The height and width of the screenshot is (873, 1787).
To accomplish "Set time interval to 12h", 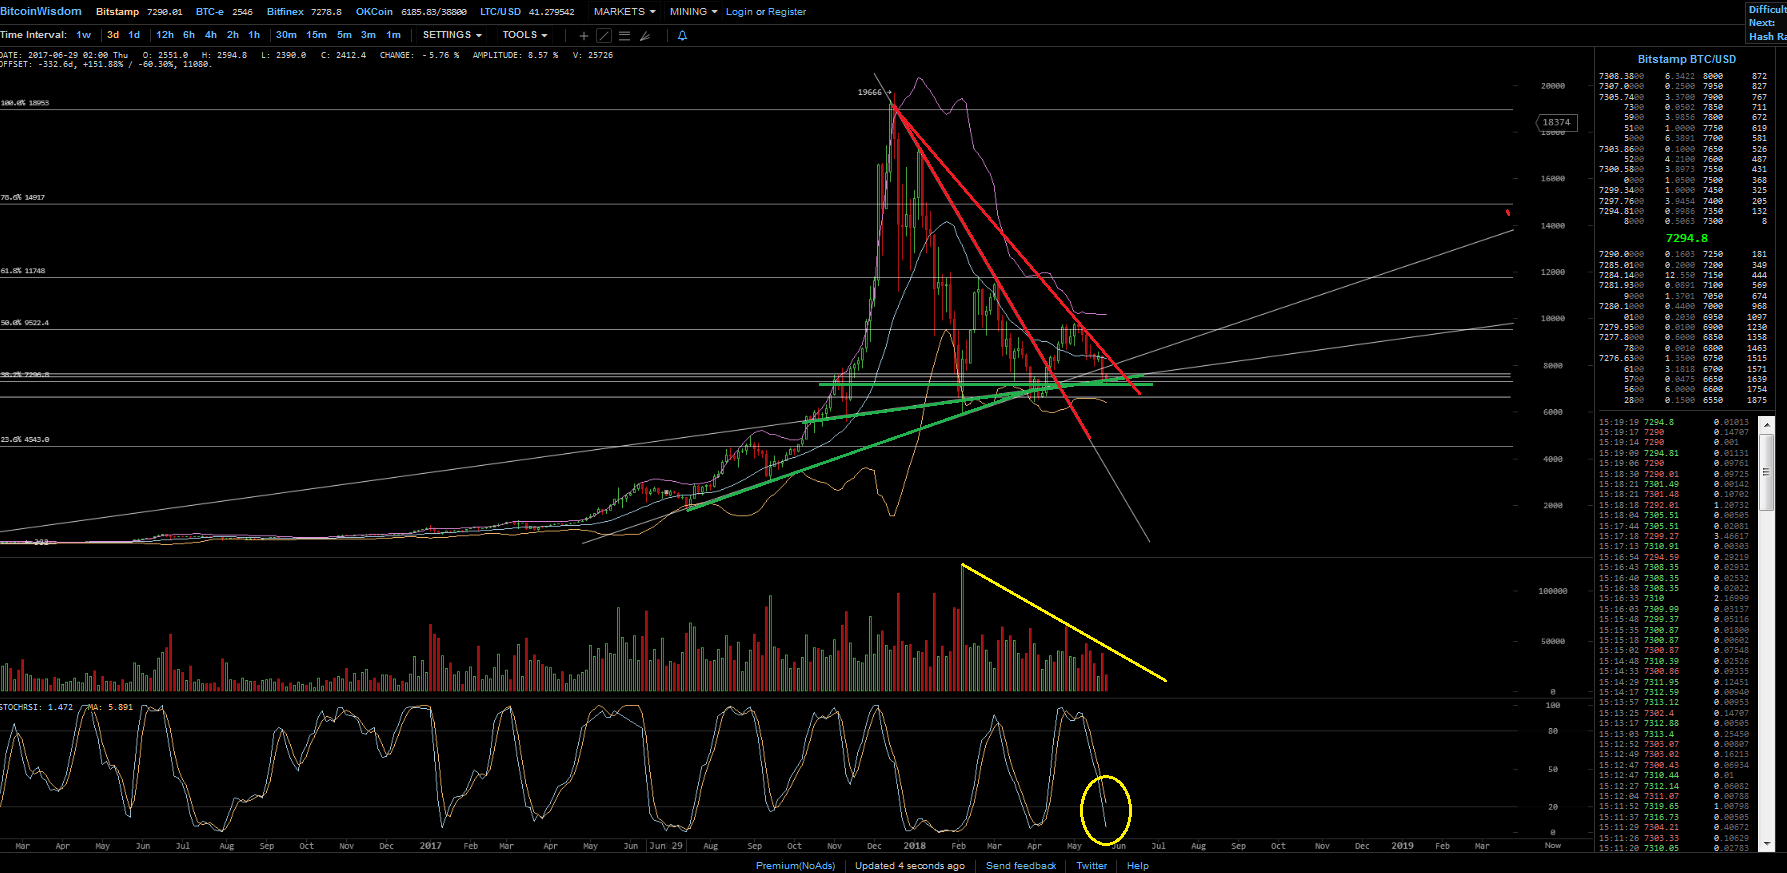I will [x=165, y=35].
